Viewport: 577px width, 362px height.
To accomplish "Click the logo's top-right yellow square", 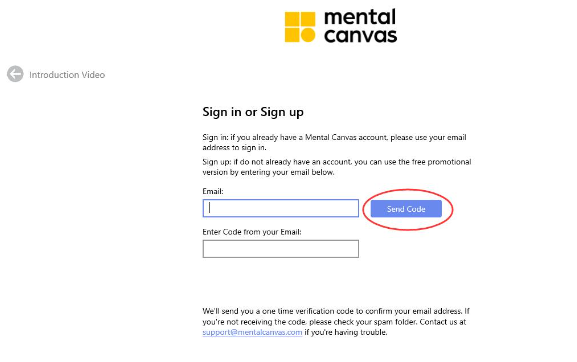I will [x=308, y=19].
